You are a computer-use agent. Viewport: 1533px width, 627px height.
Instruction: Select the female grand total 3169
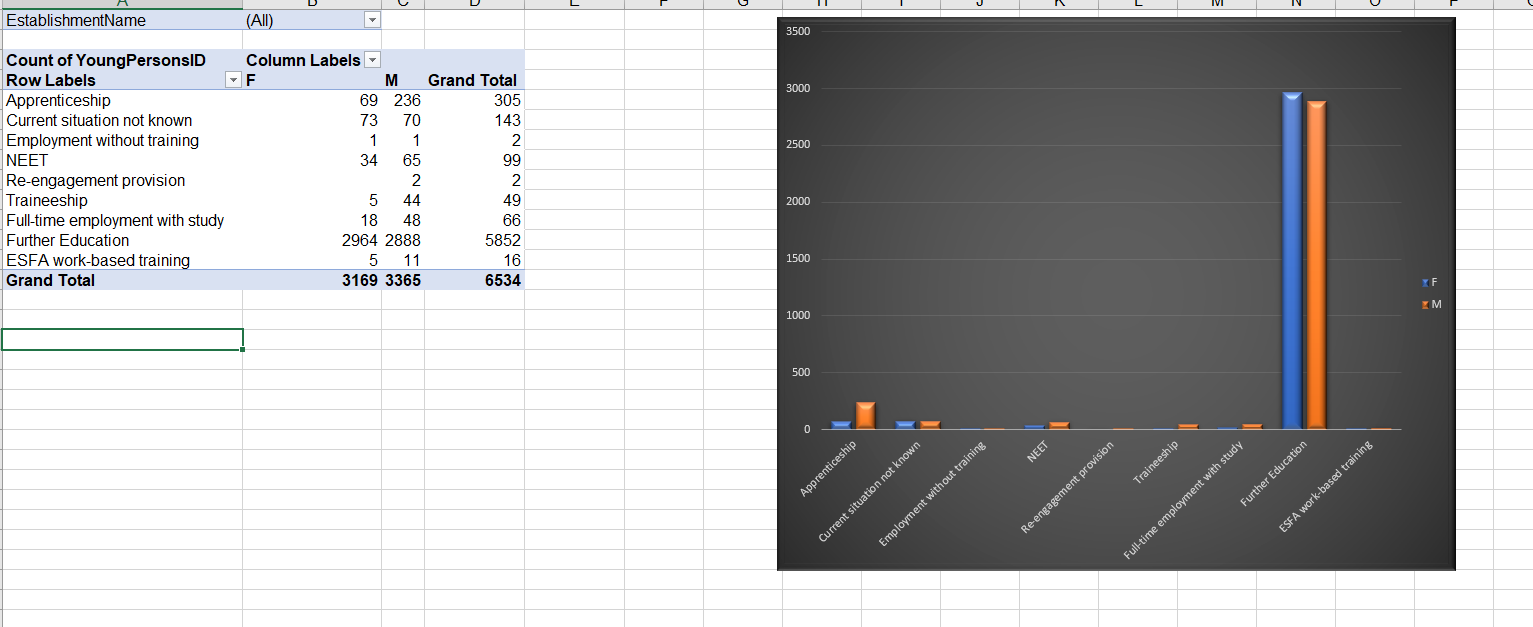pyautogui.click(x=360, y=280)
